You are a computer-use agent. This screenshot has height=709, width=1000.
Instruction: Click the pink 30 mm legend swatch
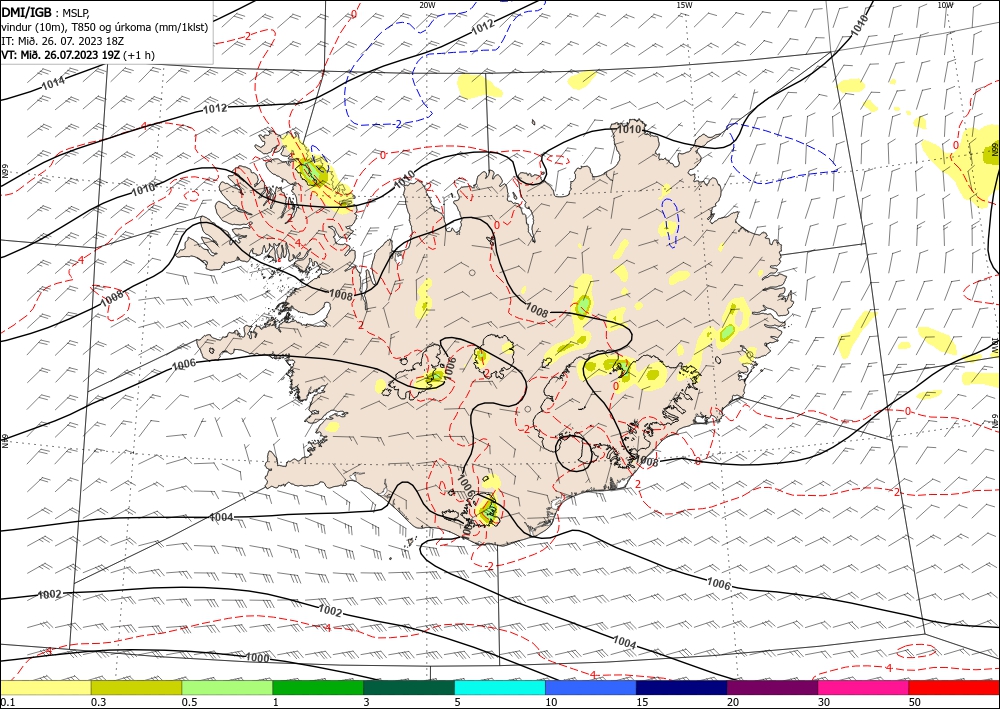(x=864, y=687)
